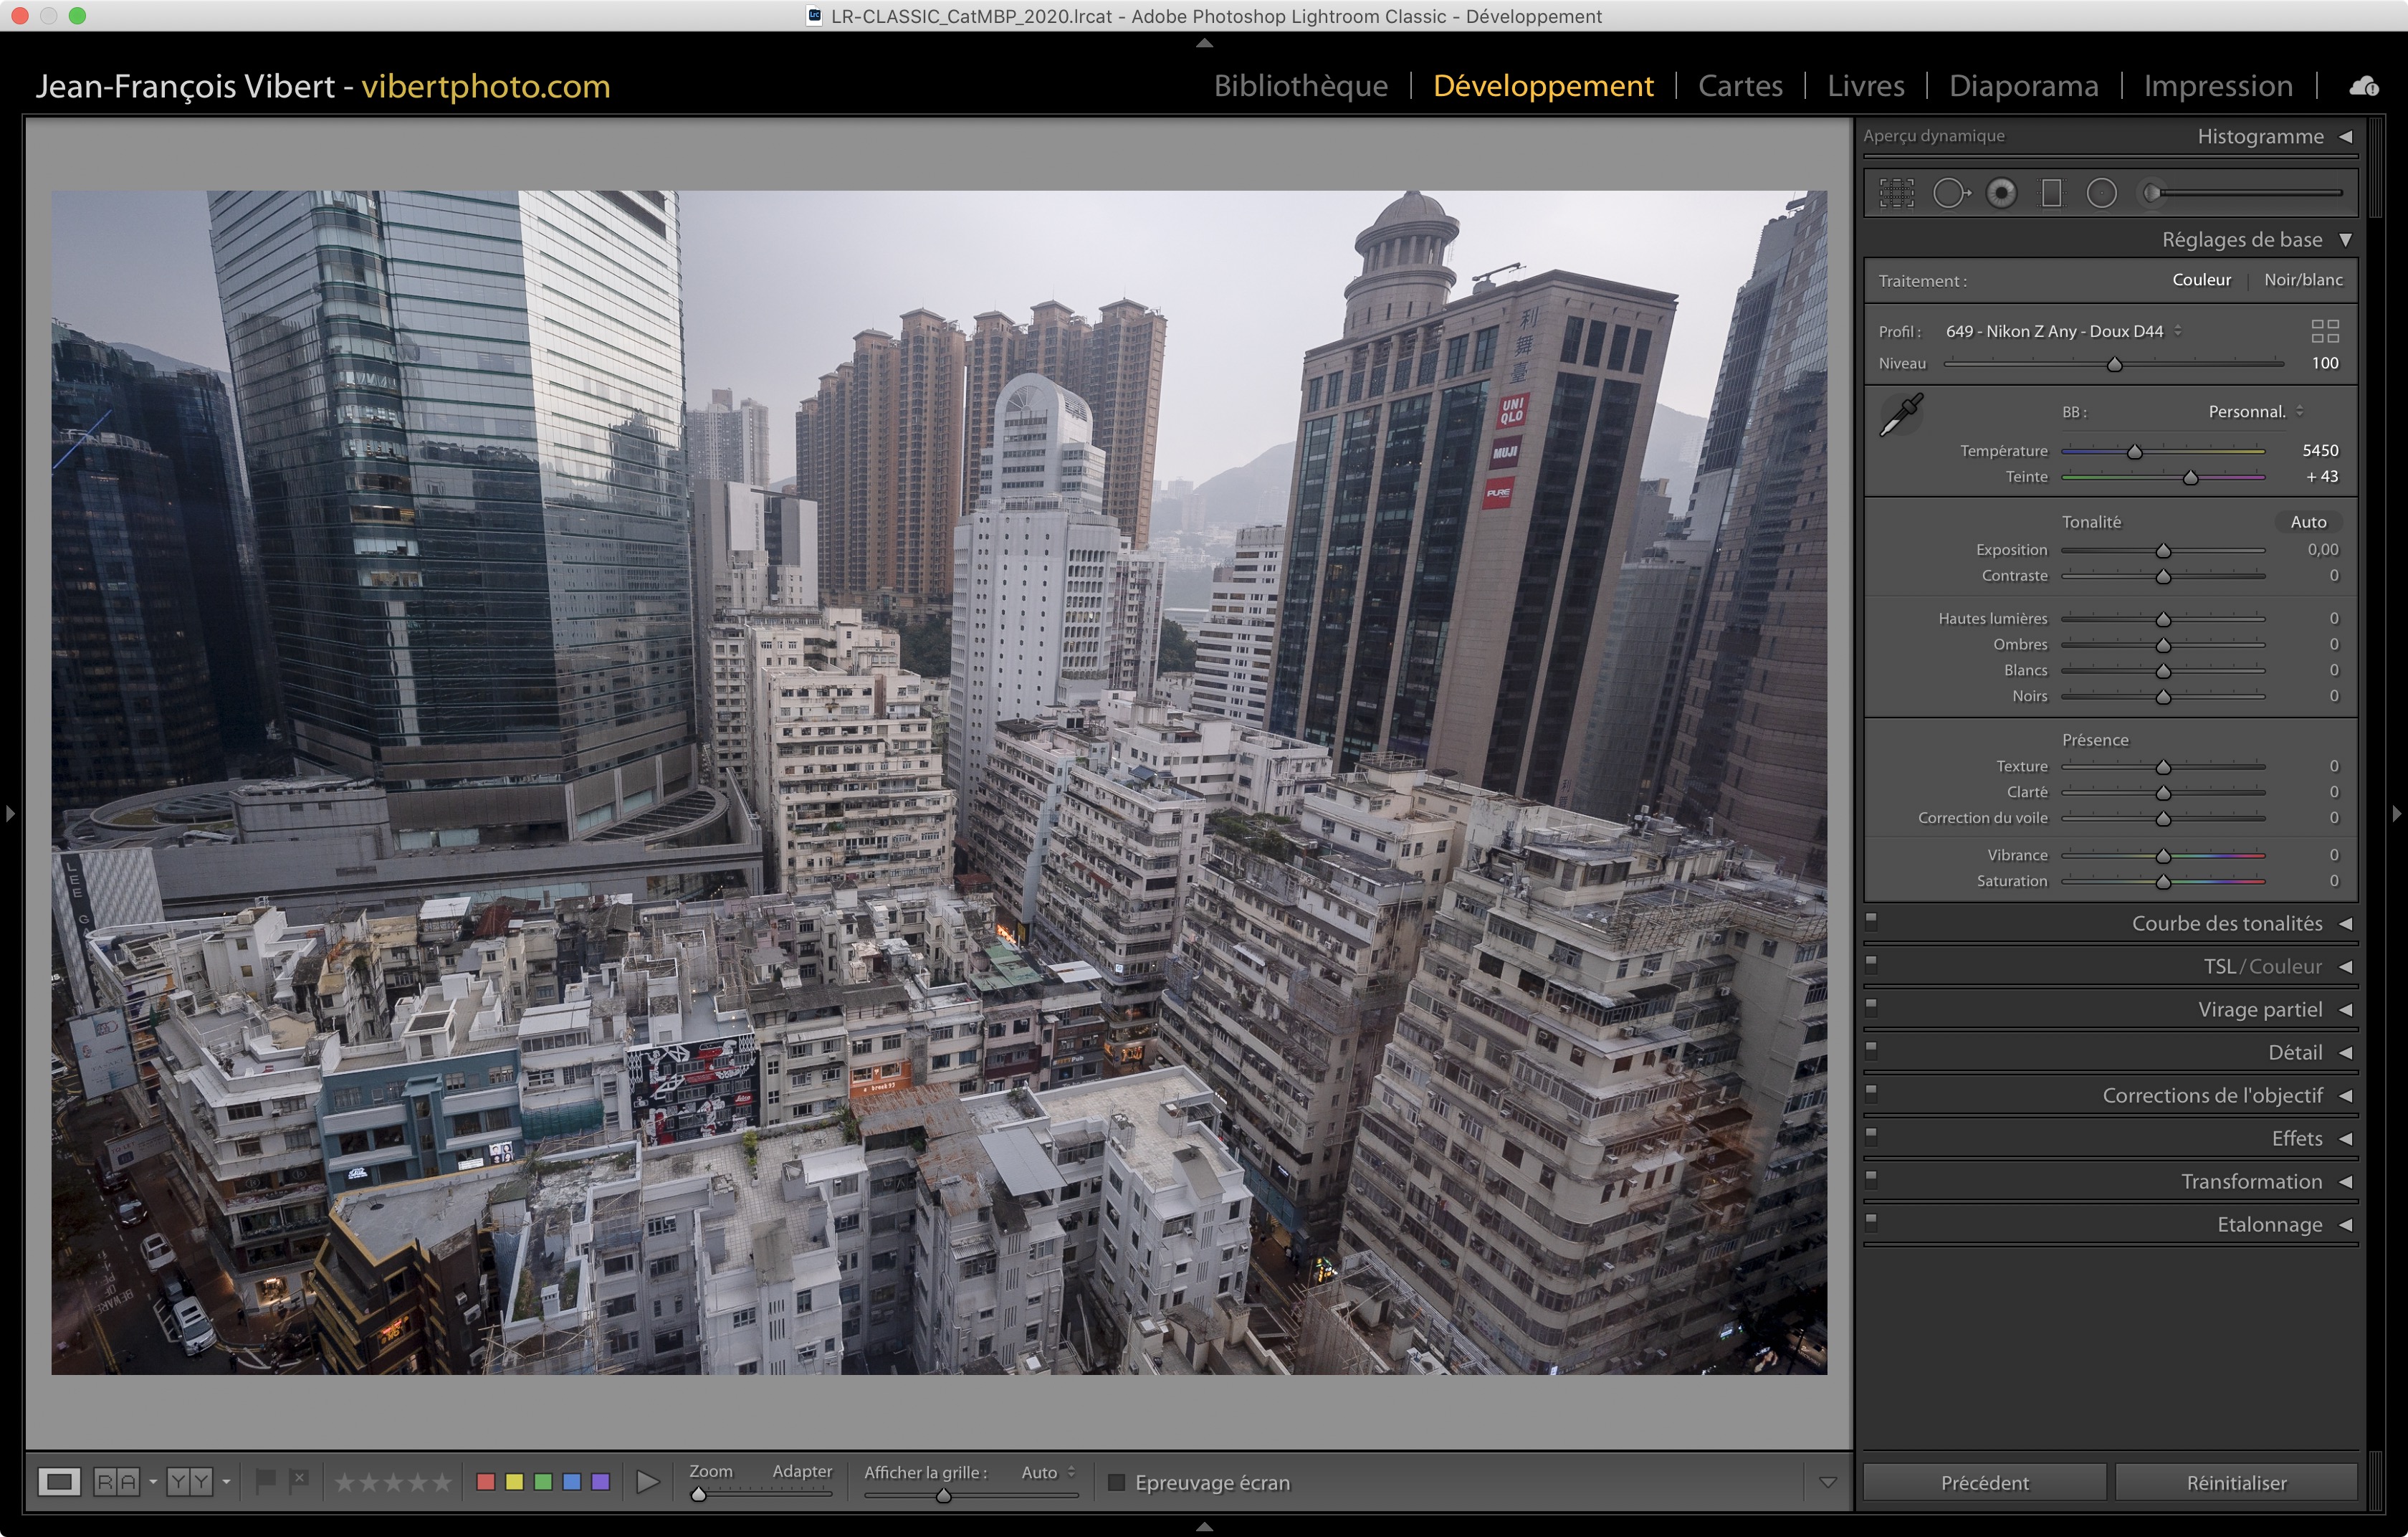Select the Graduated filter tool

tap(2051, 193)
